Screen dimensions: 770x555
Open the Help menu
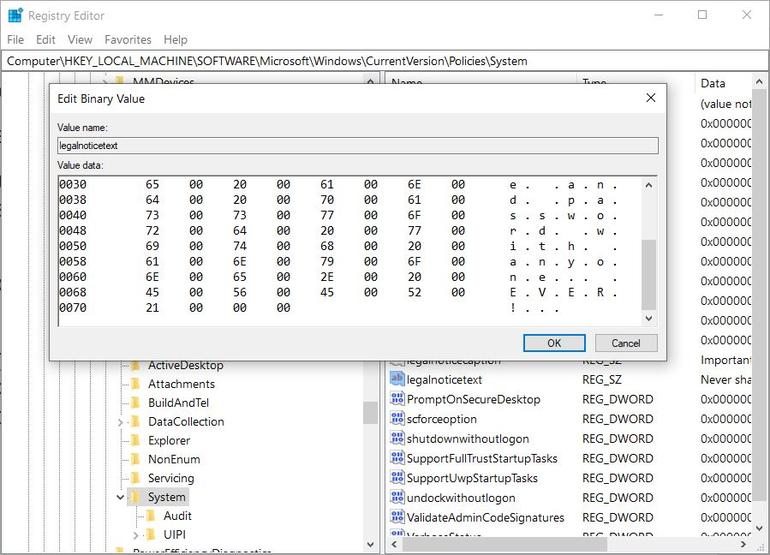[x=175, y=40]
